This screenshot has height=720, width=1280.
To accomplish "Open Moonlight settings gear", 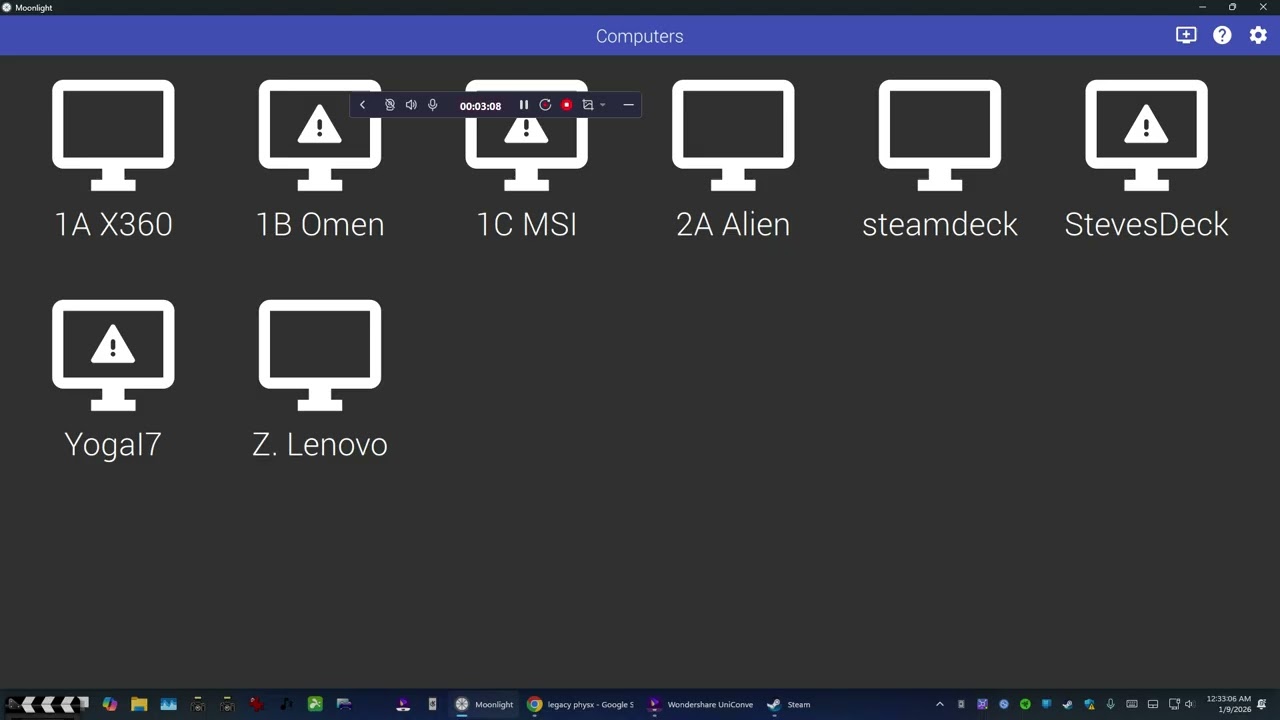I will 1258,35.
